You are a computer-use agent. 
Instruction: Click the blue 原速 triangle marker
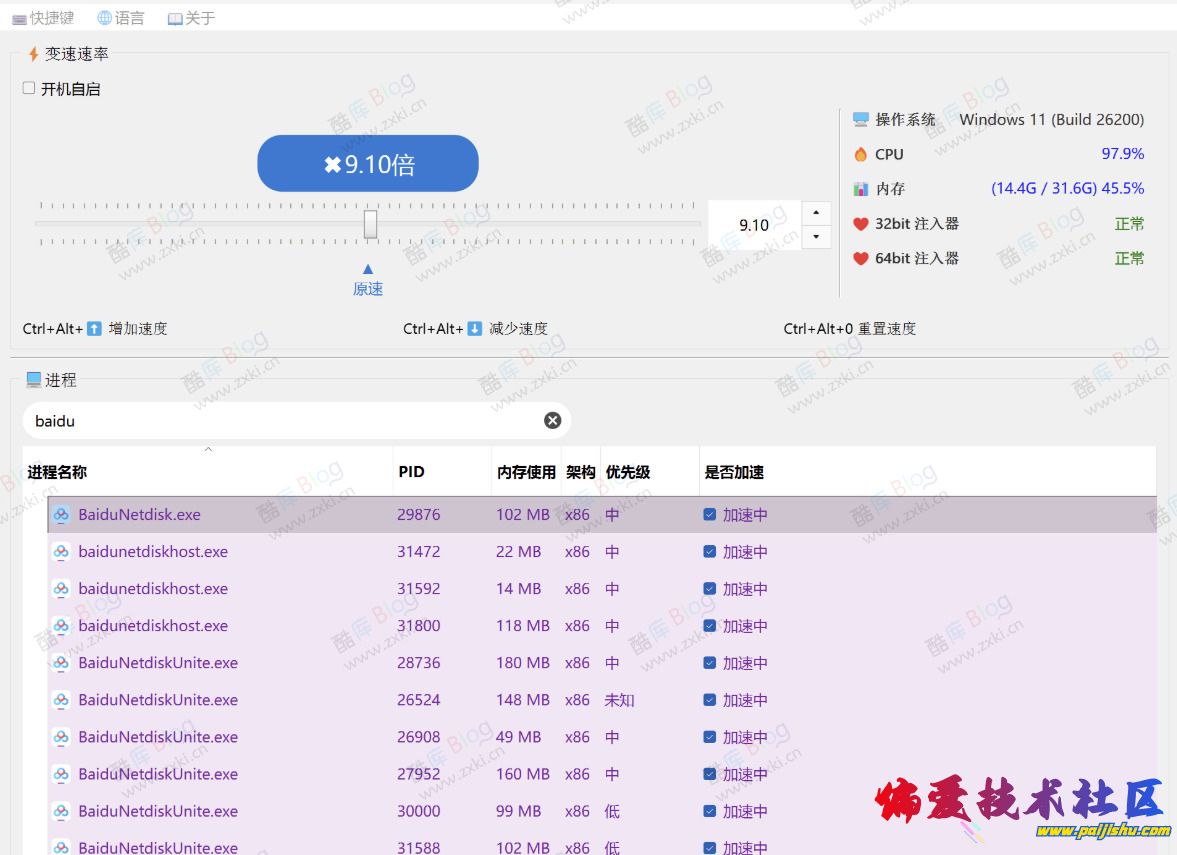tap(368, 269)
